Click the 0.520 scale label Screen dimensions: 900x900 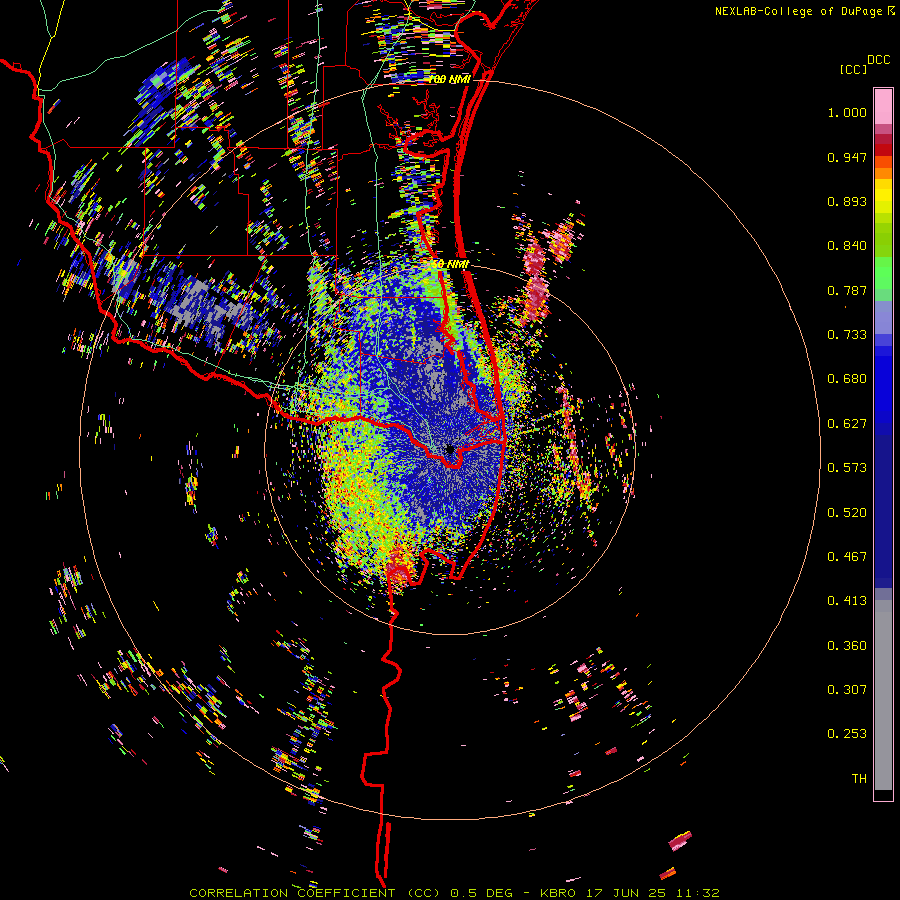pos(847,513)
